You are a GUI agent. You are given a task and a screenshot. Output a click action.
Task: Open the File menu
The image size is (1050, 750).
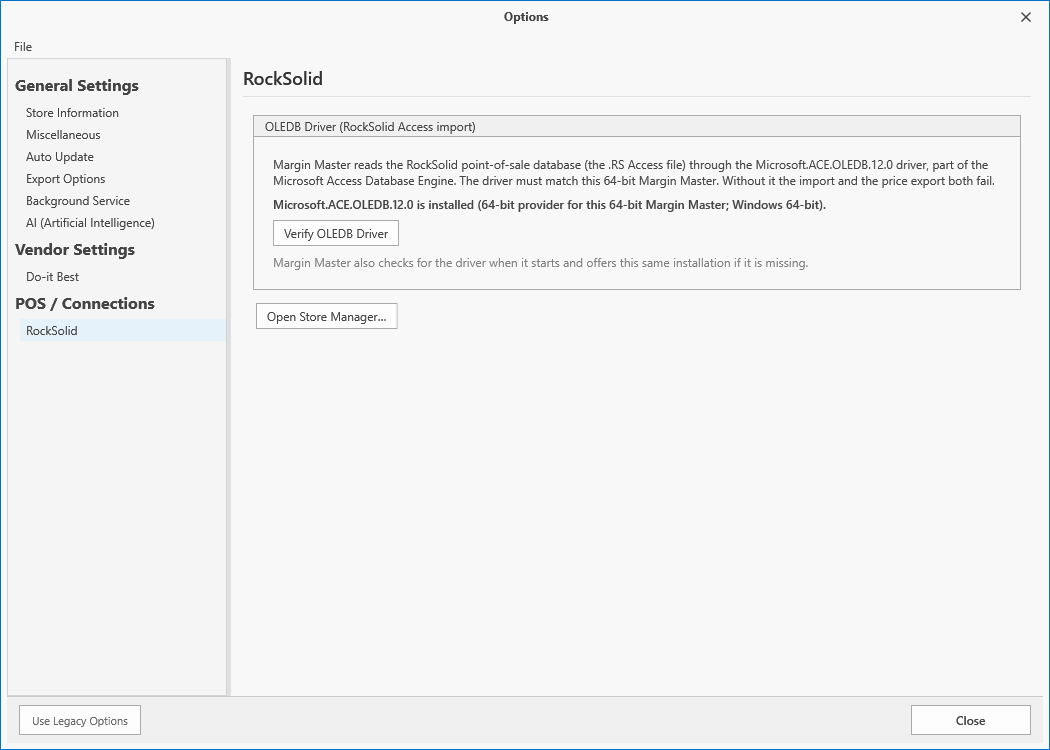point(23,47)
